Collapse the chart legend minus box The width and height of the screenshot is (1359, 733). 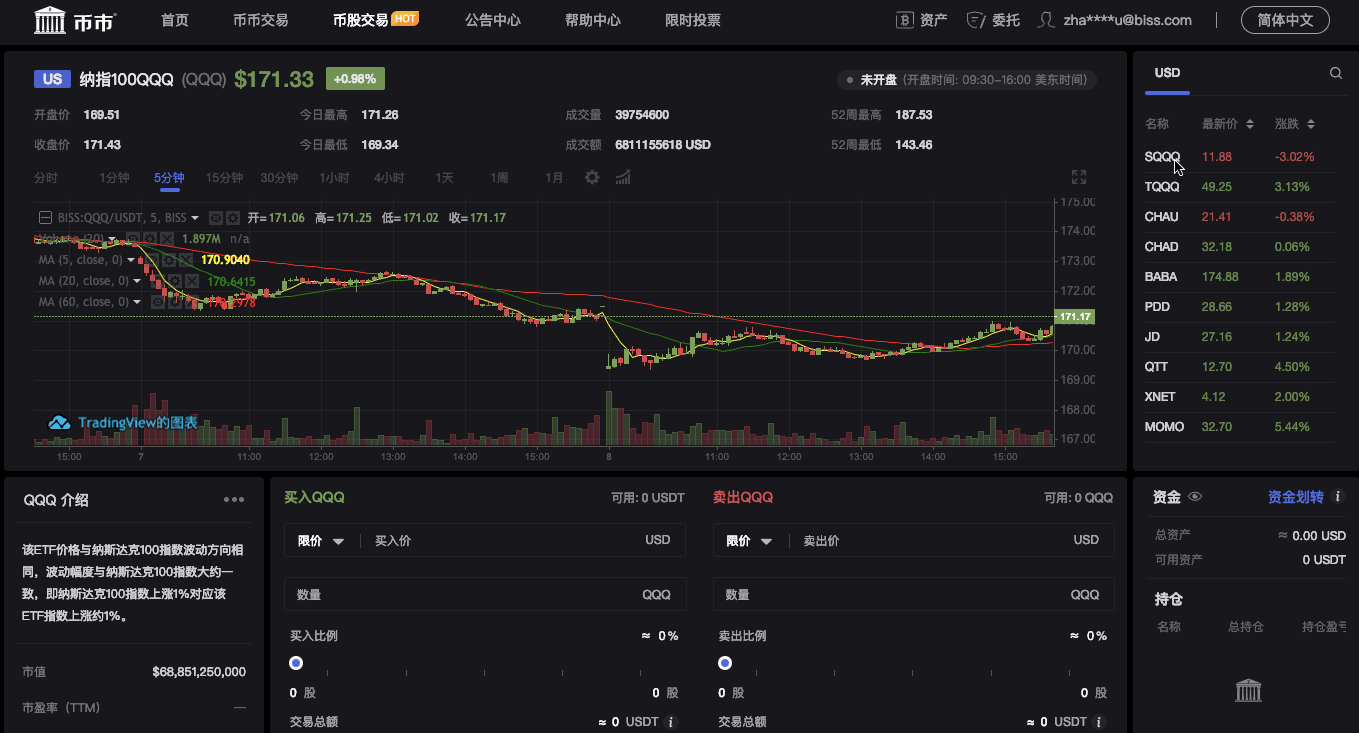pos(45,218)
